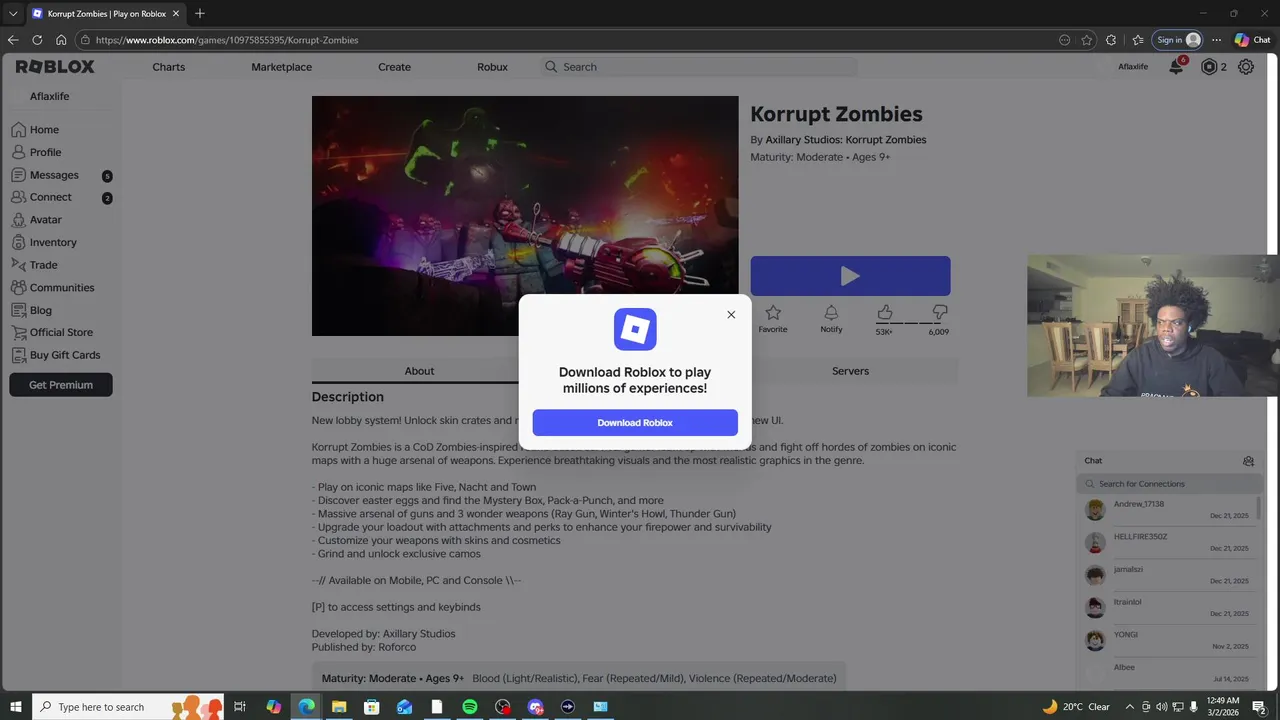This screenshot has width=1280, height=720.
Task: Add this page to favorites star
Action: point(1087,40)
